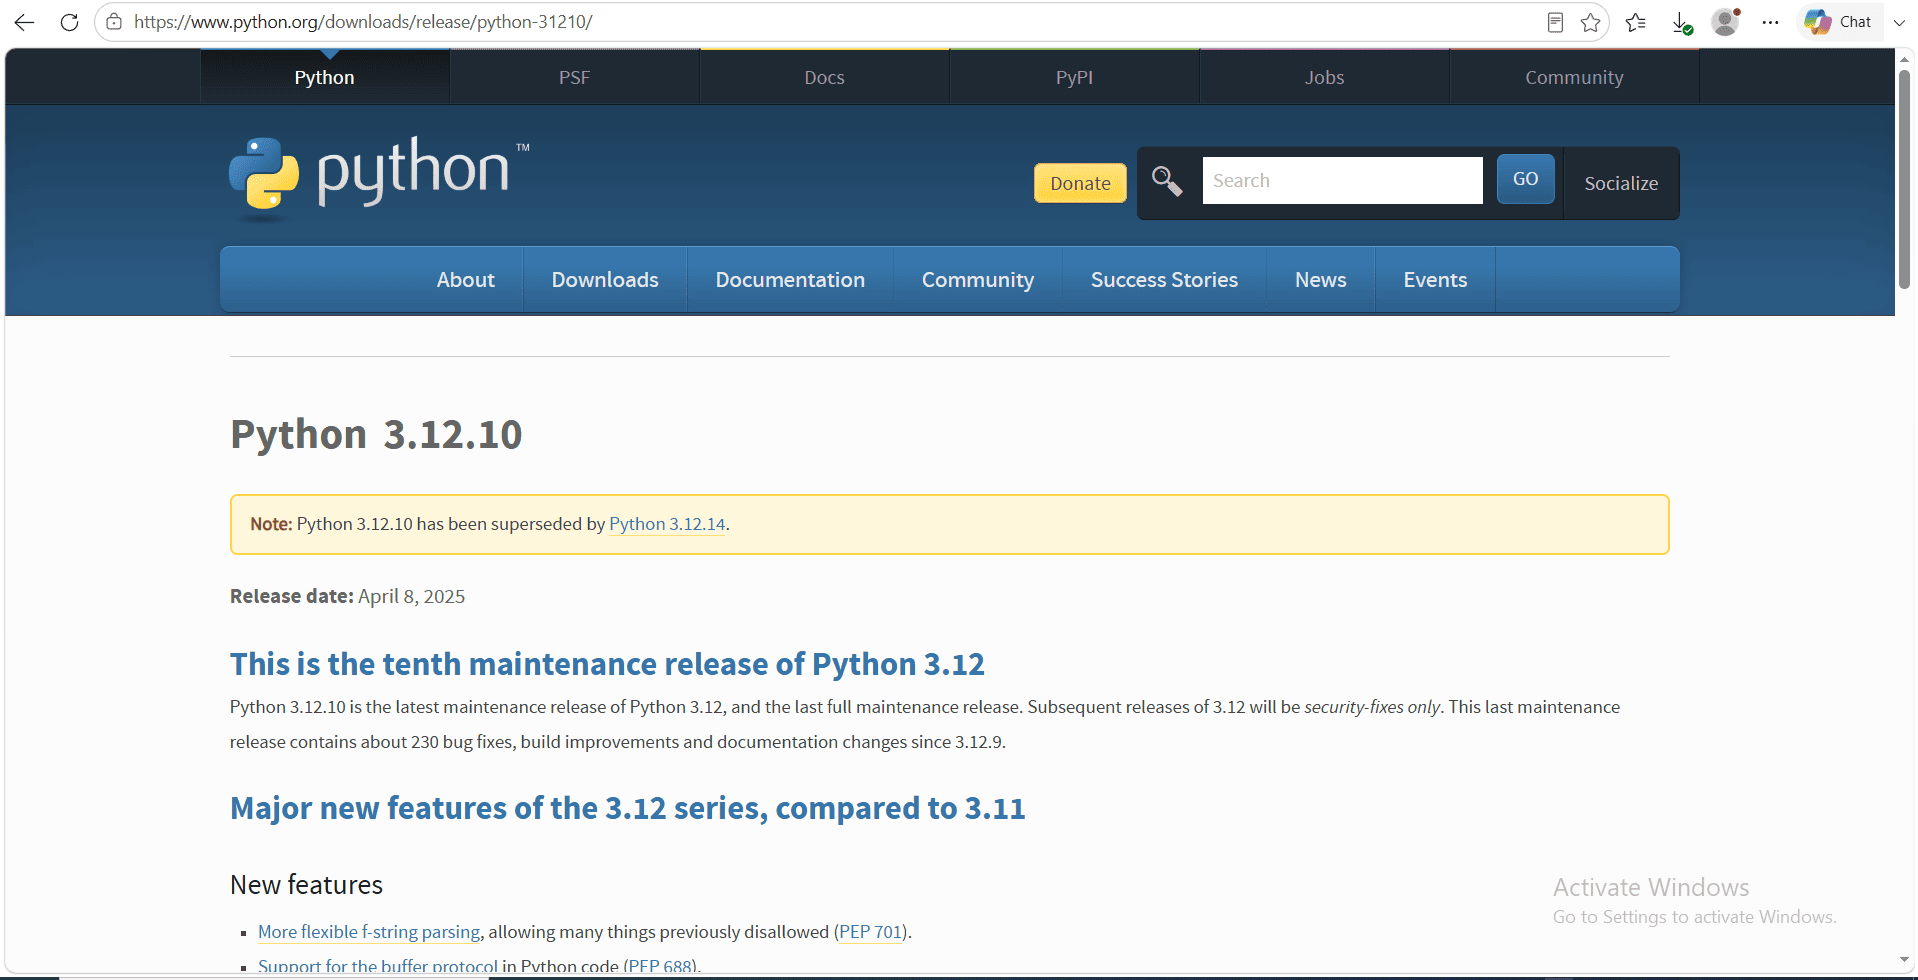The width and height of the screenshot is (1918, 980).
Task: Open the PEP 701 link
Action: (x=871, y=932)
